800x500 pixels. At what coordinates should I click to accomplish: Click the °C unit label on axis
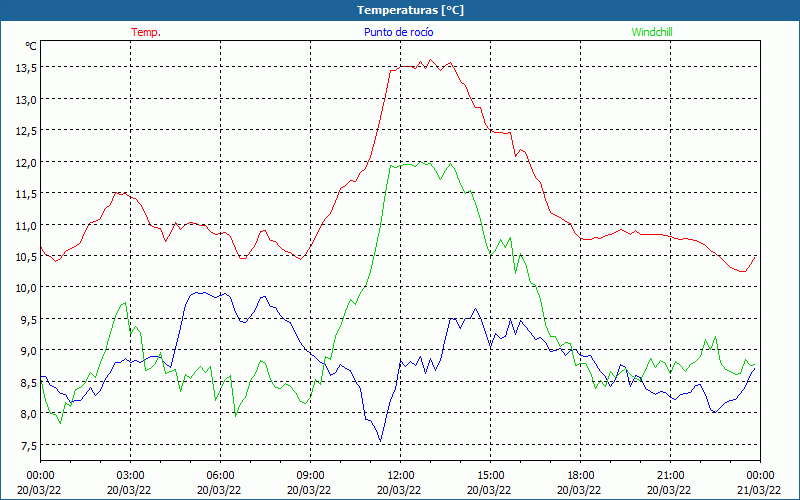pyautogui.click(x=31, y=46)
